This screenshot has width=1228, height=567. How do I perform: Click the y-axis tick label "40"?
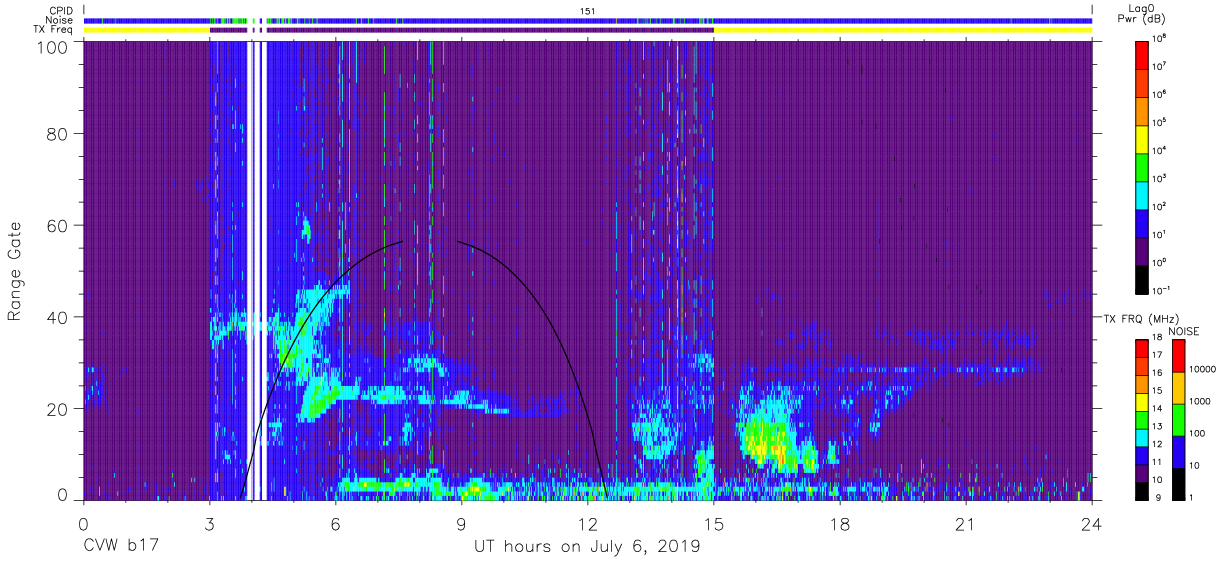pos(57,316)
